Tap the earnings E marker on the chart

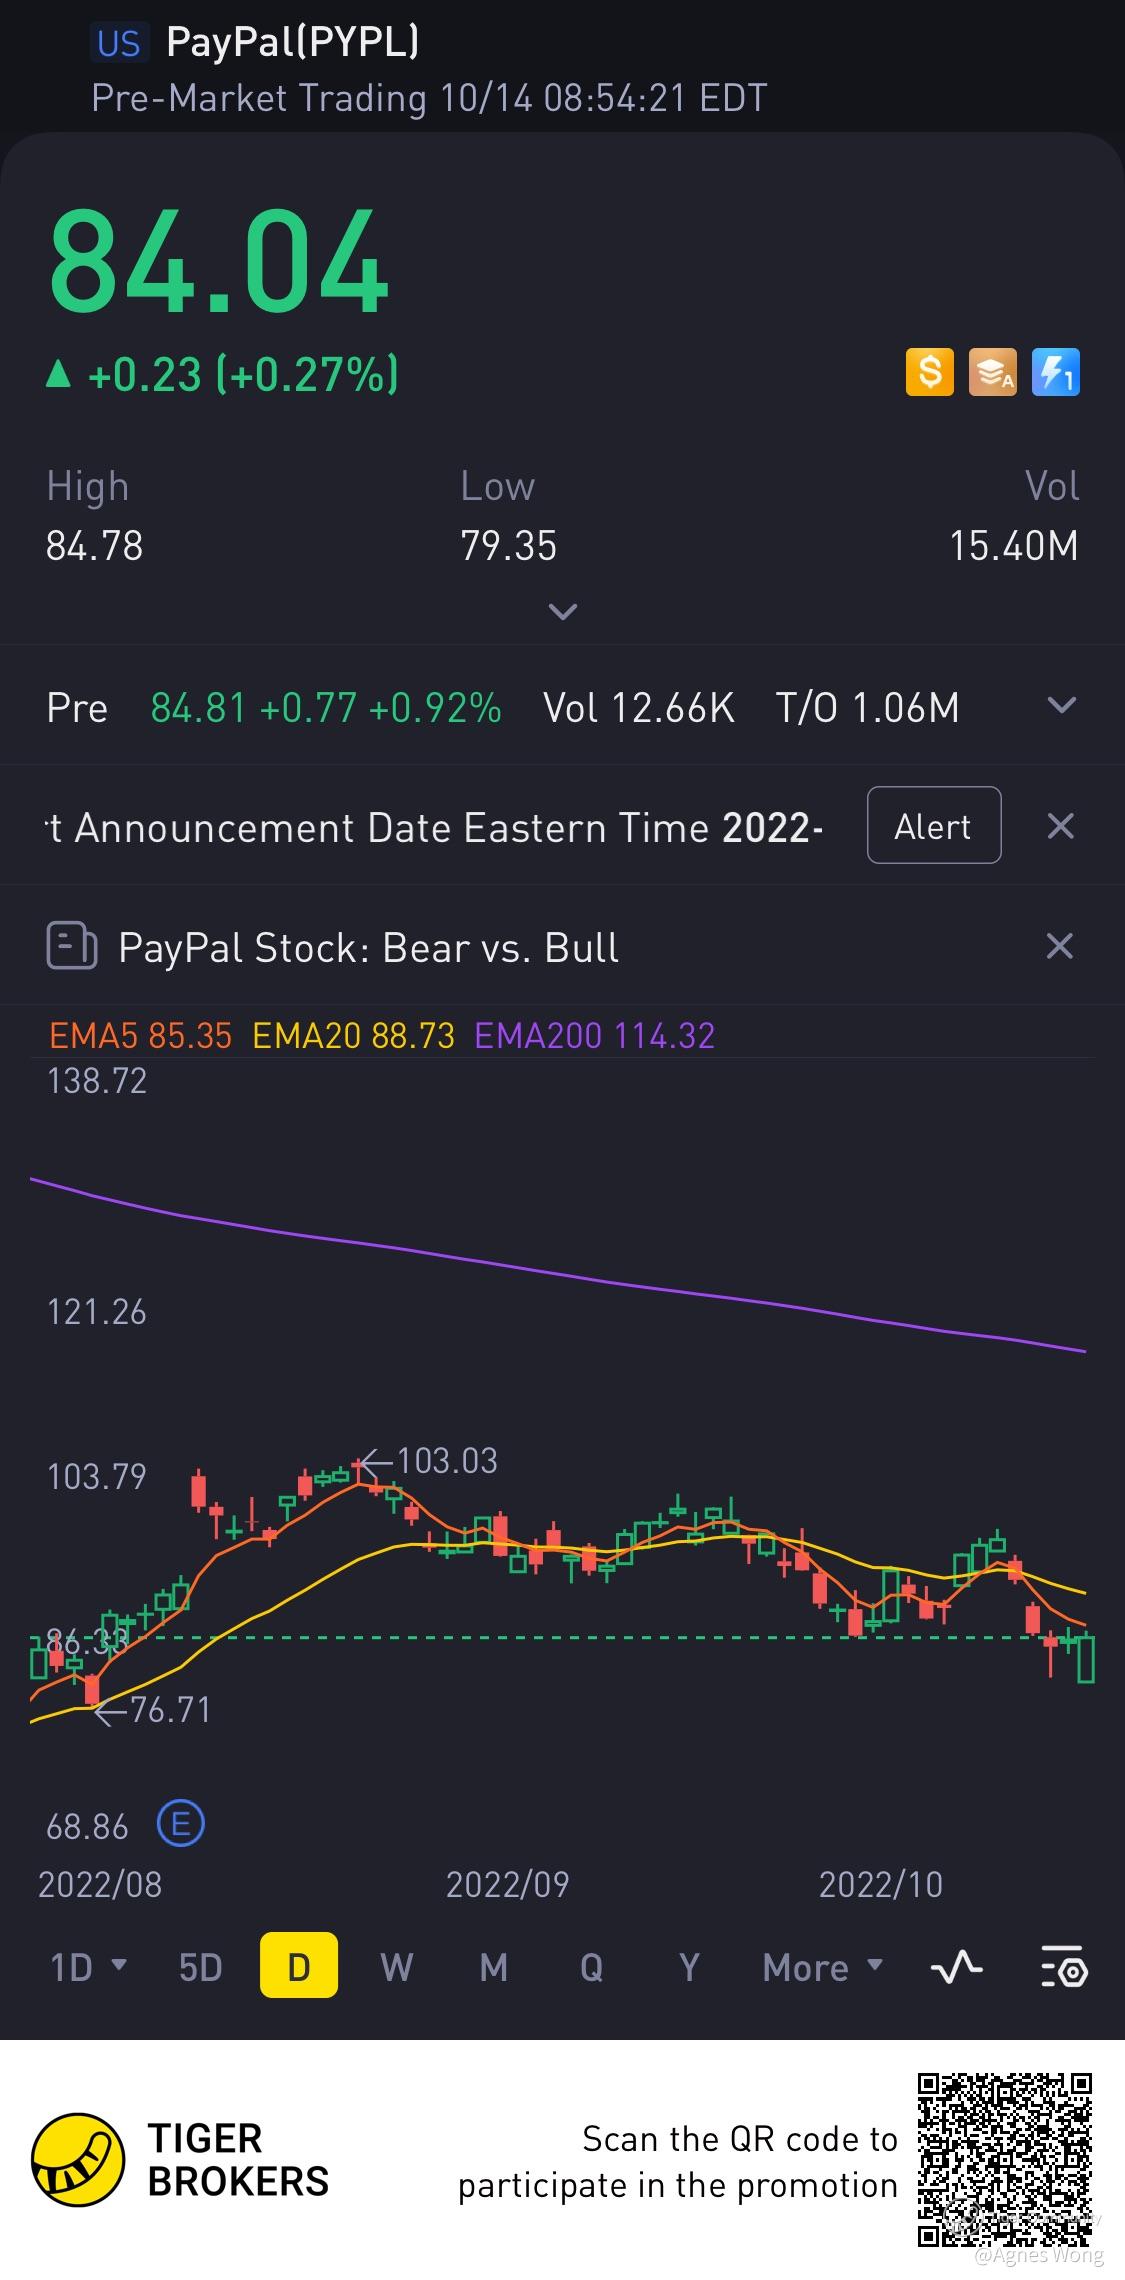181,1824
